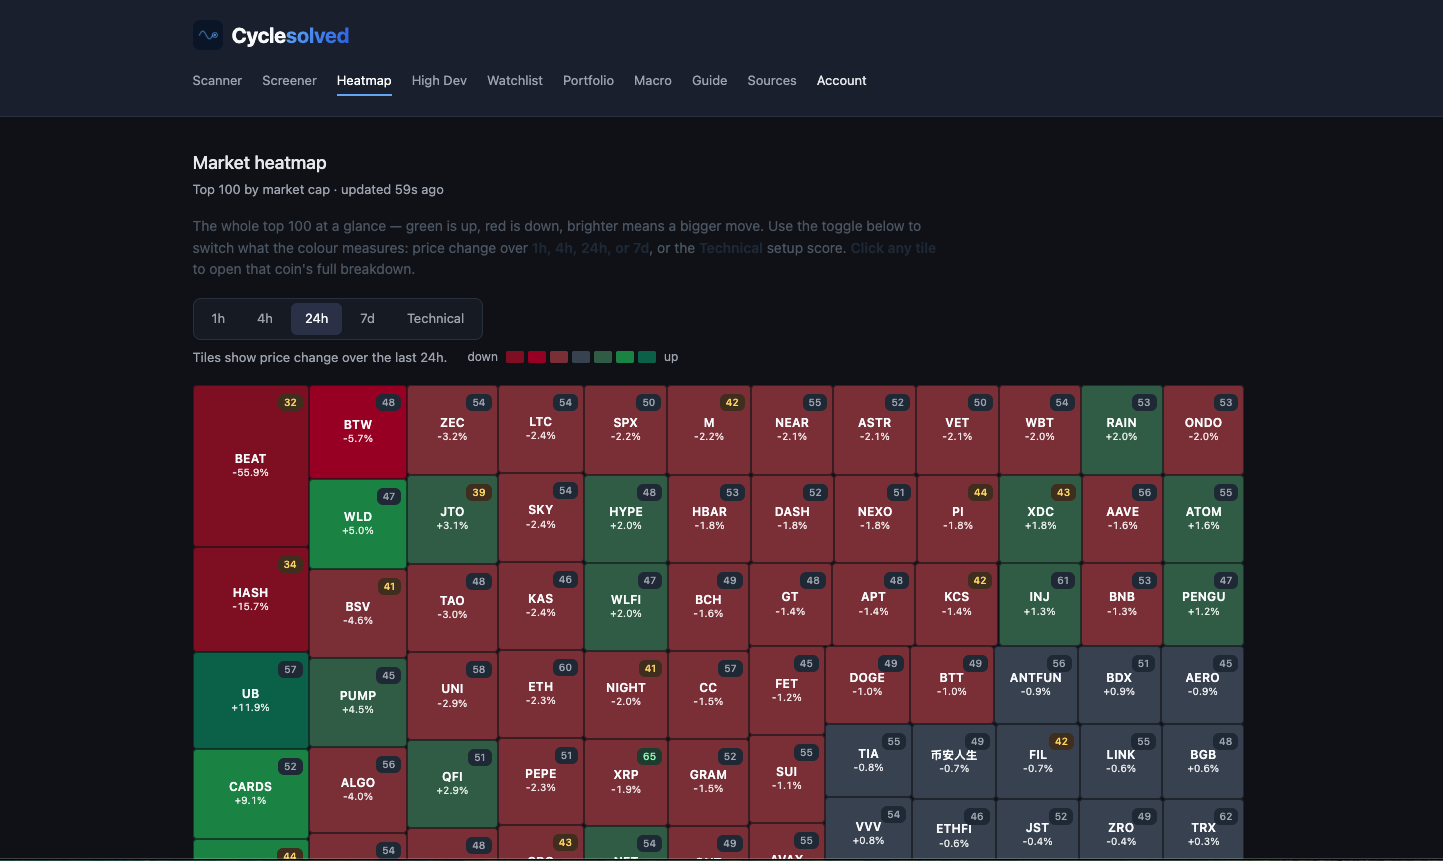The image size is (1443, 861).
Task: Open the High Dev page
Action: [x=439, y=80]
